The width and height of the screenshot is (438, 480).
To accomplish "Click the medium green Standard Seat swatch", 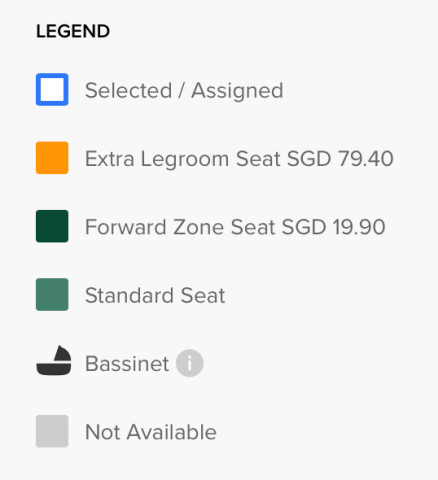I will pos(52,294).
